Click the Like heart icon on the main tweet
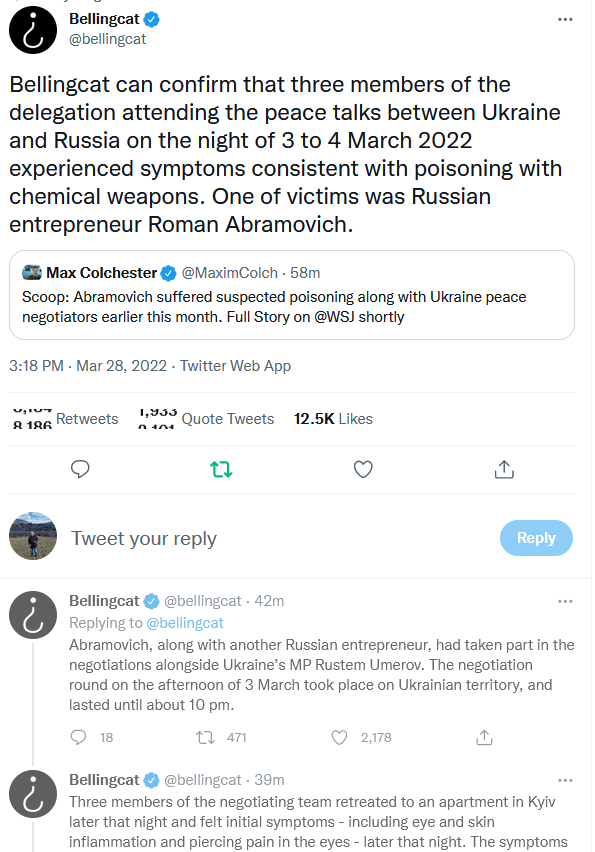 point(363,469)
